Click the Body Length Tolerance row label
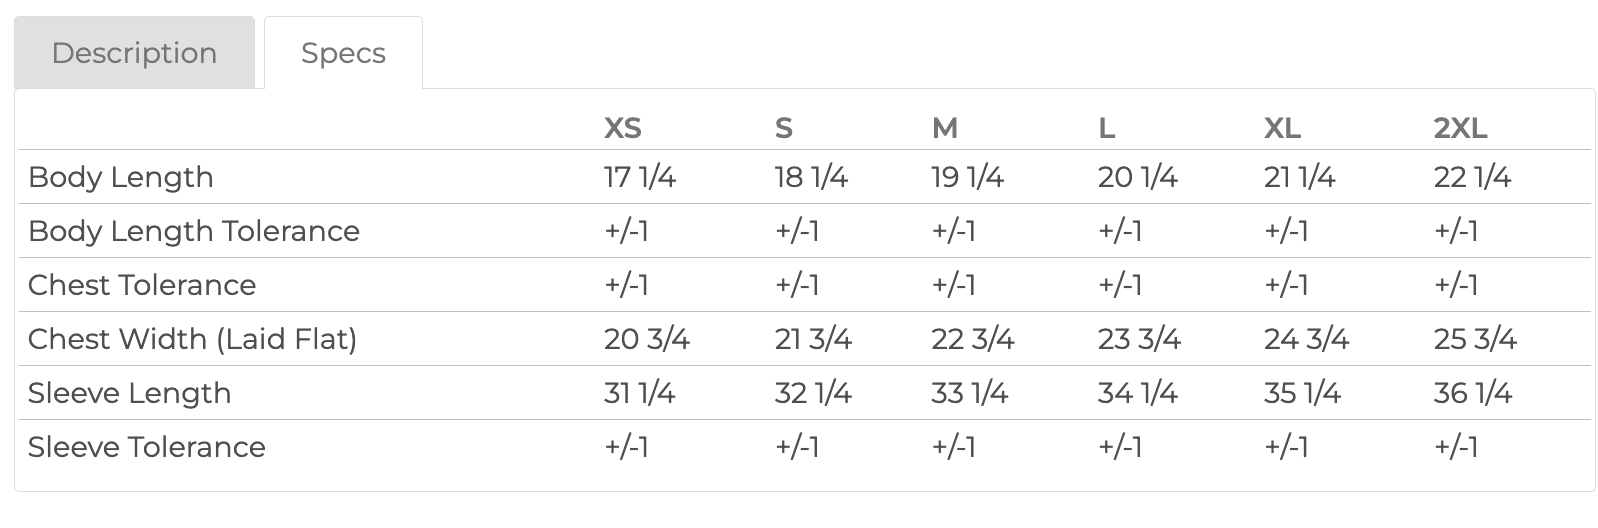Viewport: 1598px width, 528px height. [x=194, y=231]
